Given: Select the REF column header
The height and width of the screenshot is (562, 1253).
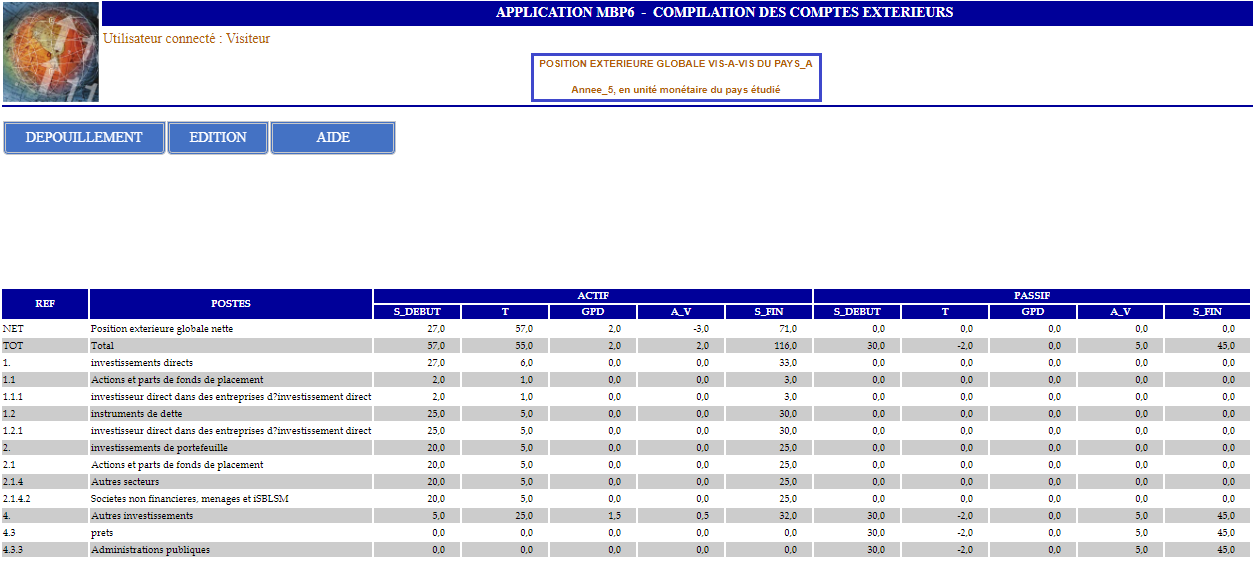Looking at the screenshot, I should click(x=45, y=304).
